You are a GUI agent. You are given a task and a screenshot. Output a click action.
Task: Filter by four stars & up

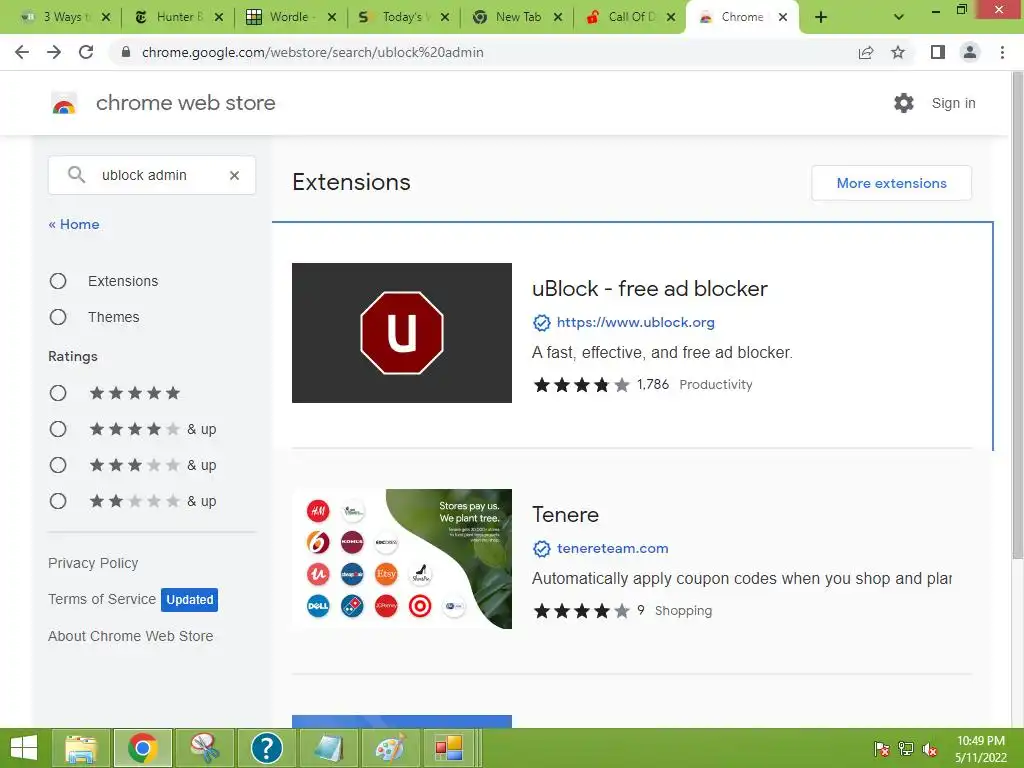[58, 429]
